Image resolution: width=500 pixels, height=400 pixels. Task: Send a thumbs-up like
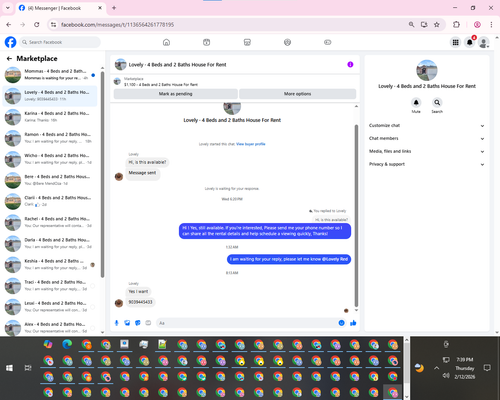coord(353,323)
